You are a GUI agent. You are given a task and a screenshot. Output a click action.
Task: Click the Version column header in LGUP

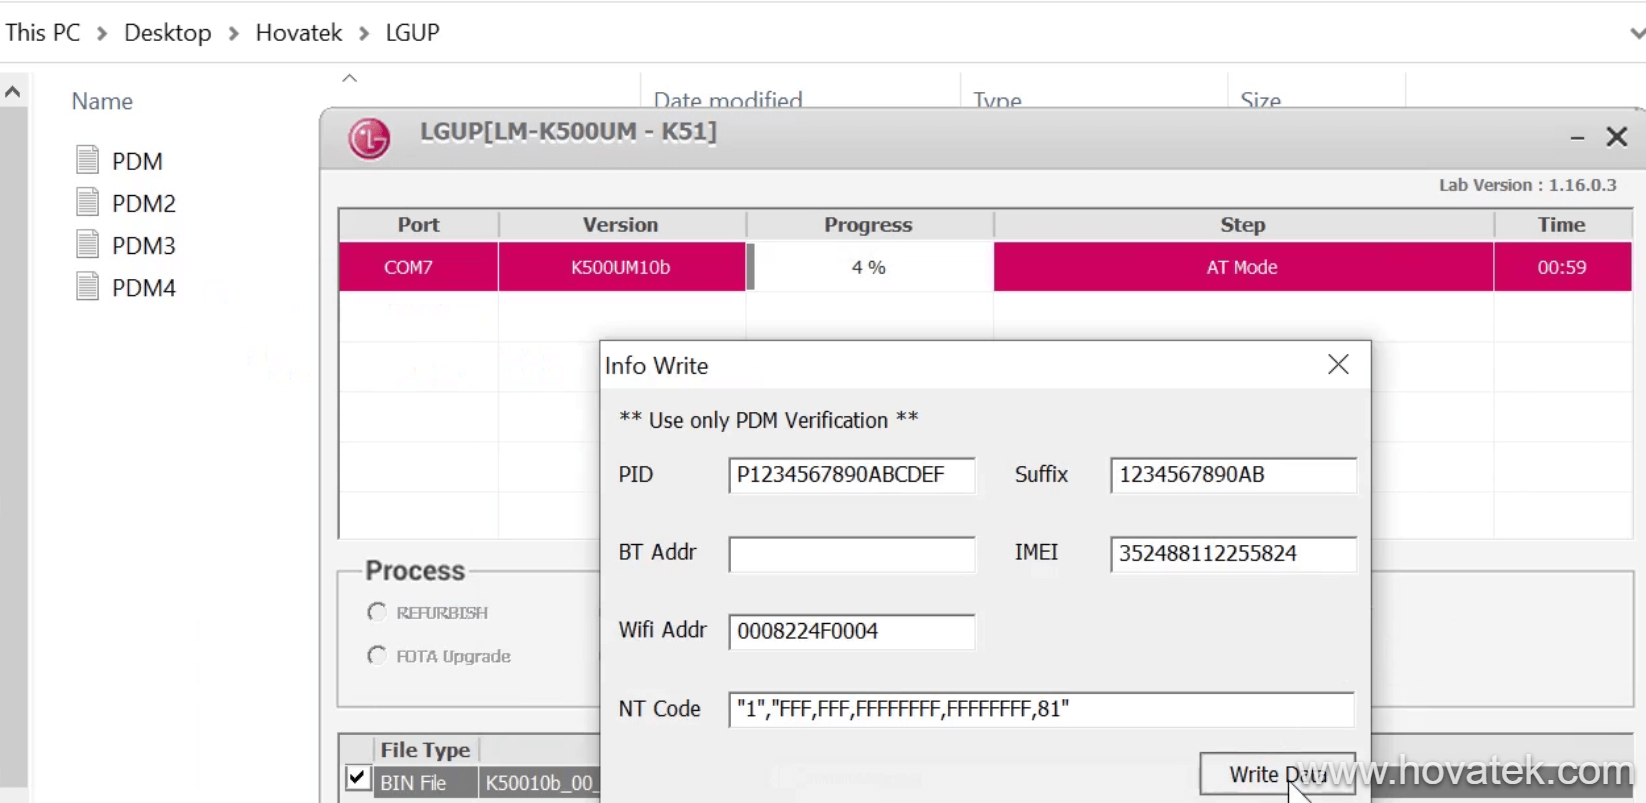click(x=621, y=225)
